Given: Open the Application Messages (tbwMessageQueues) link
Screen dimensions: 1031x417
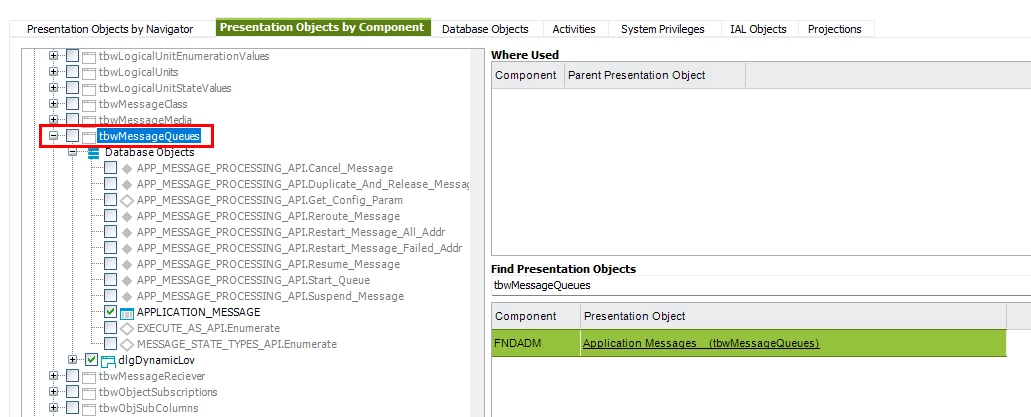Looking at the screenshot, I should [x=700, y=343].
